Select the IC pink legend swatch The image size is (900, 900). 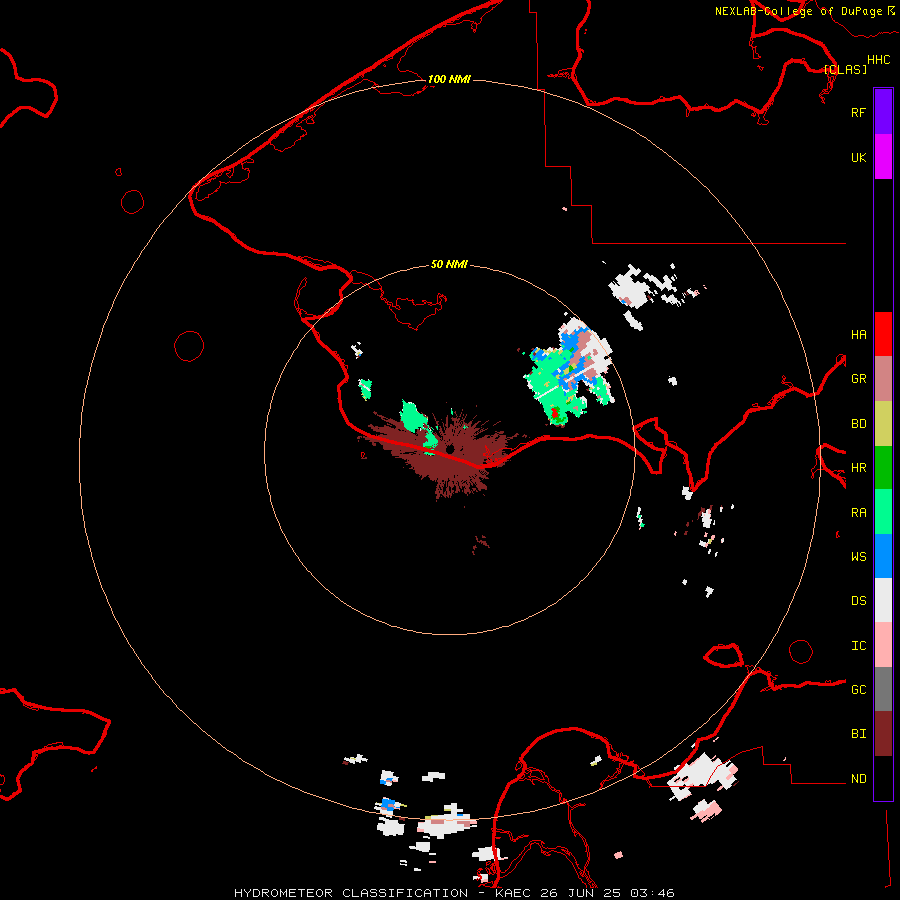click(x=883, y=645)
